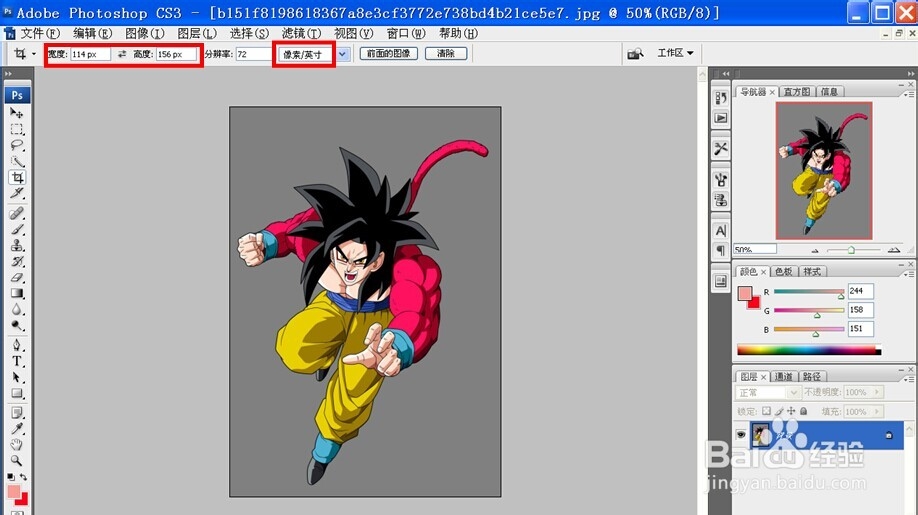Select the History Brush tool
Screen dimensions: 918x515
pyautogui.click(x=16, y=261)
